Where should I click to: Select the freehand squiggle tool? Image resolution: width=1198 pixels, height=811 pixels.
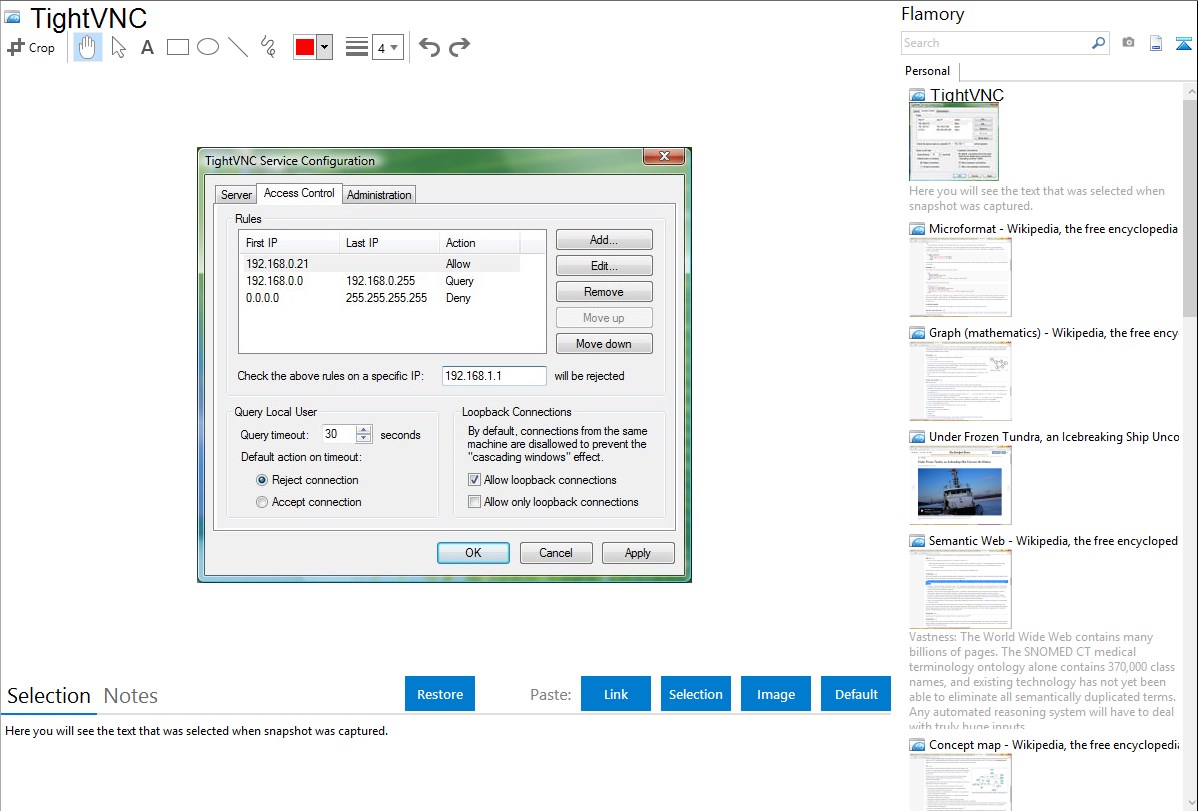[268, 47]
